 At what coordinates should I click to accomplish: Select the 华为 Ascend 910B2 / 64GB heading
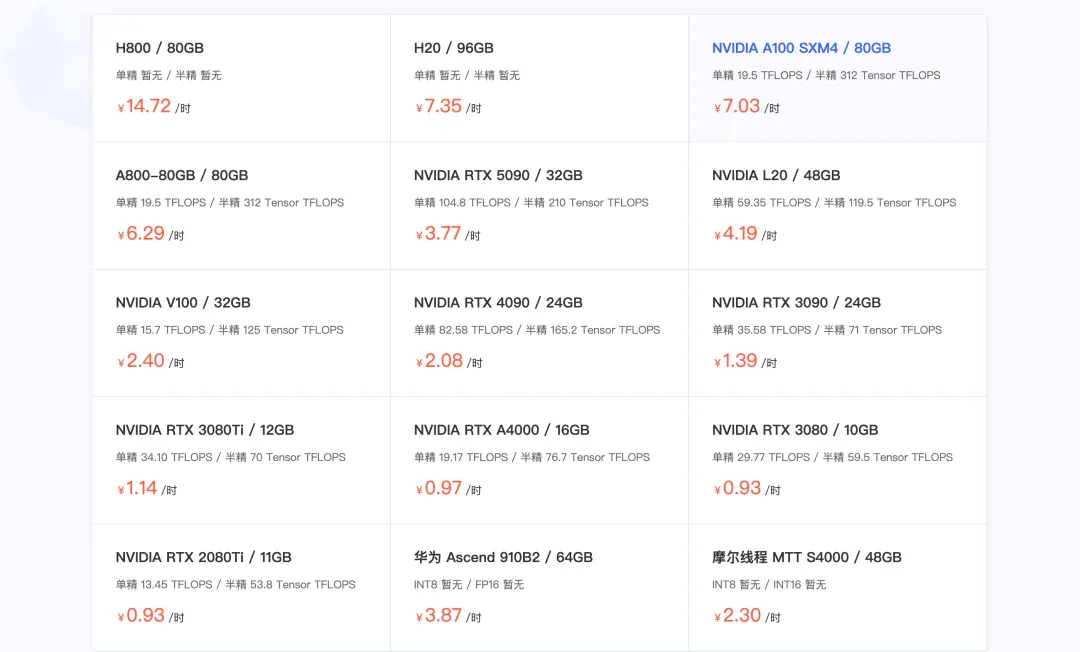coord(503,558)
